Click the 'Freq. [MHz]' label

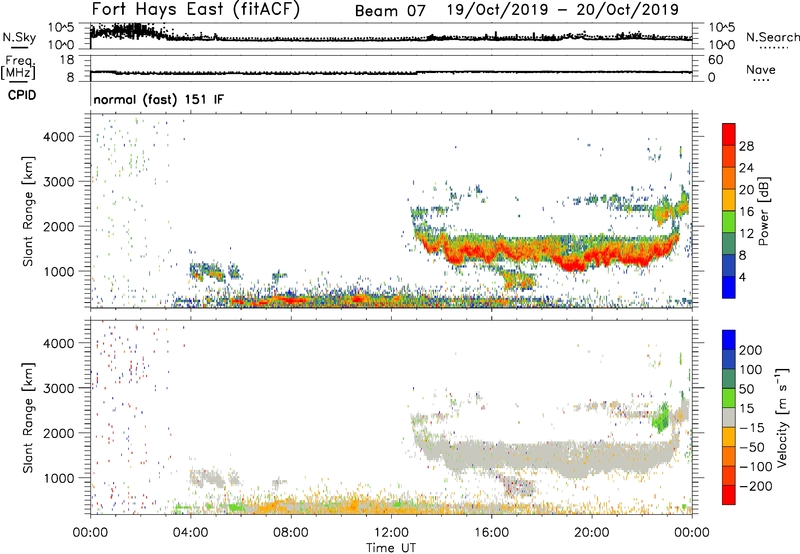coord(18,67)
